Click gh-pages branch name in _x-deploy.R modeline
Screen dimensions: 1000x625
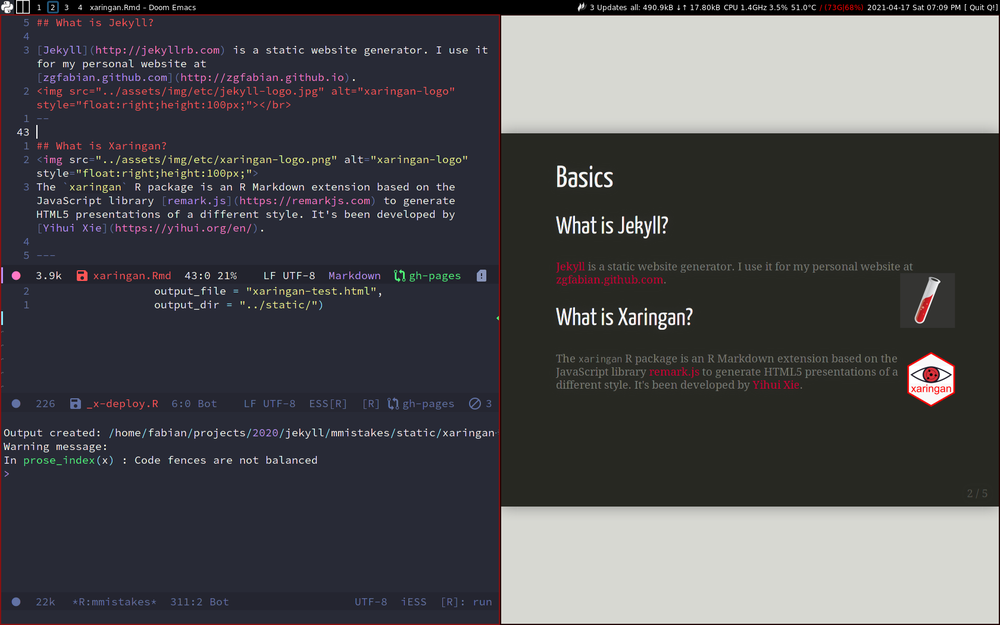428,404
